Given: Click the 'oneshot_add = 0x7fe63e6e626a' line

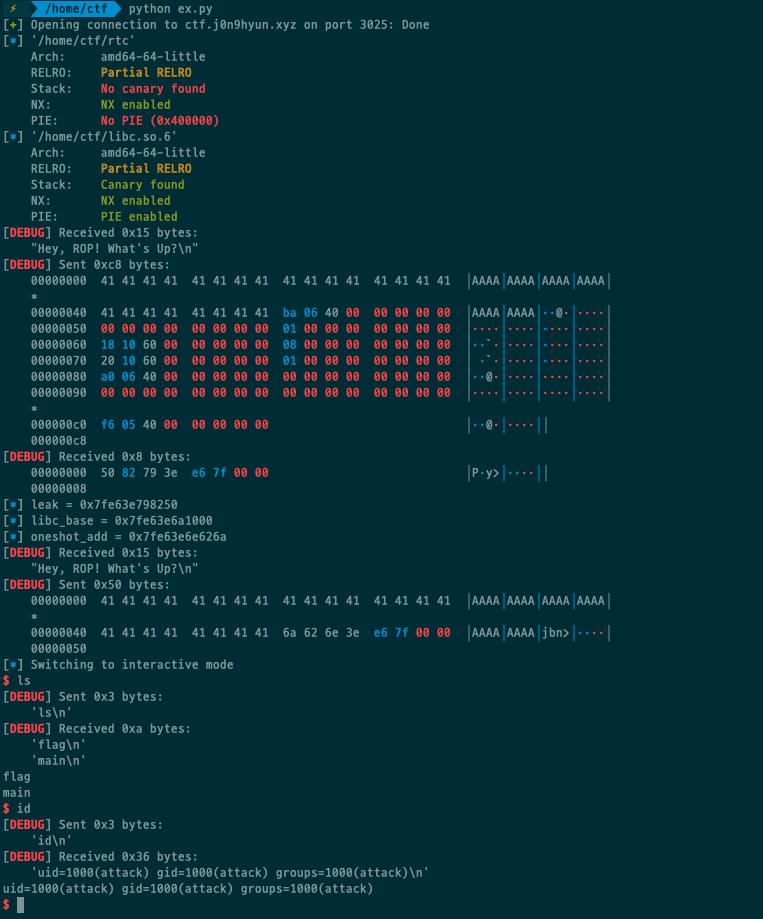Looking at the screenshot, I should click(115, 537).
